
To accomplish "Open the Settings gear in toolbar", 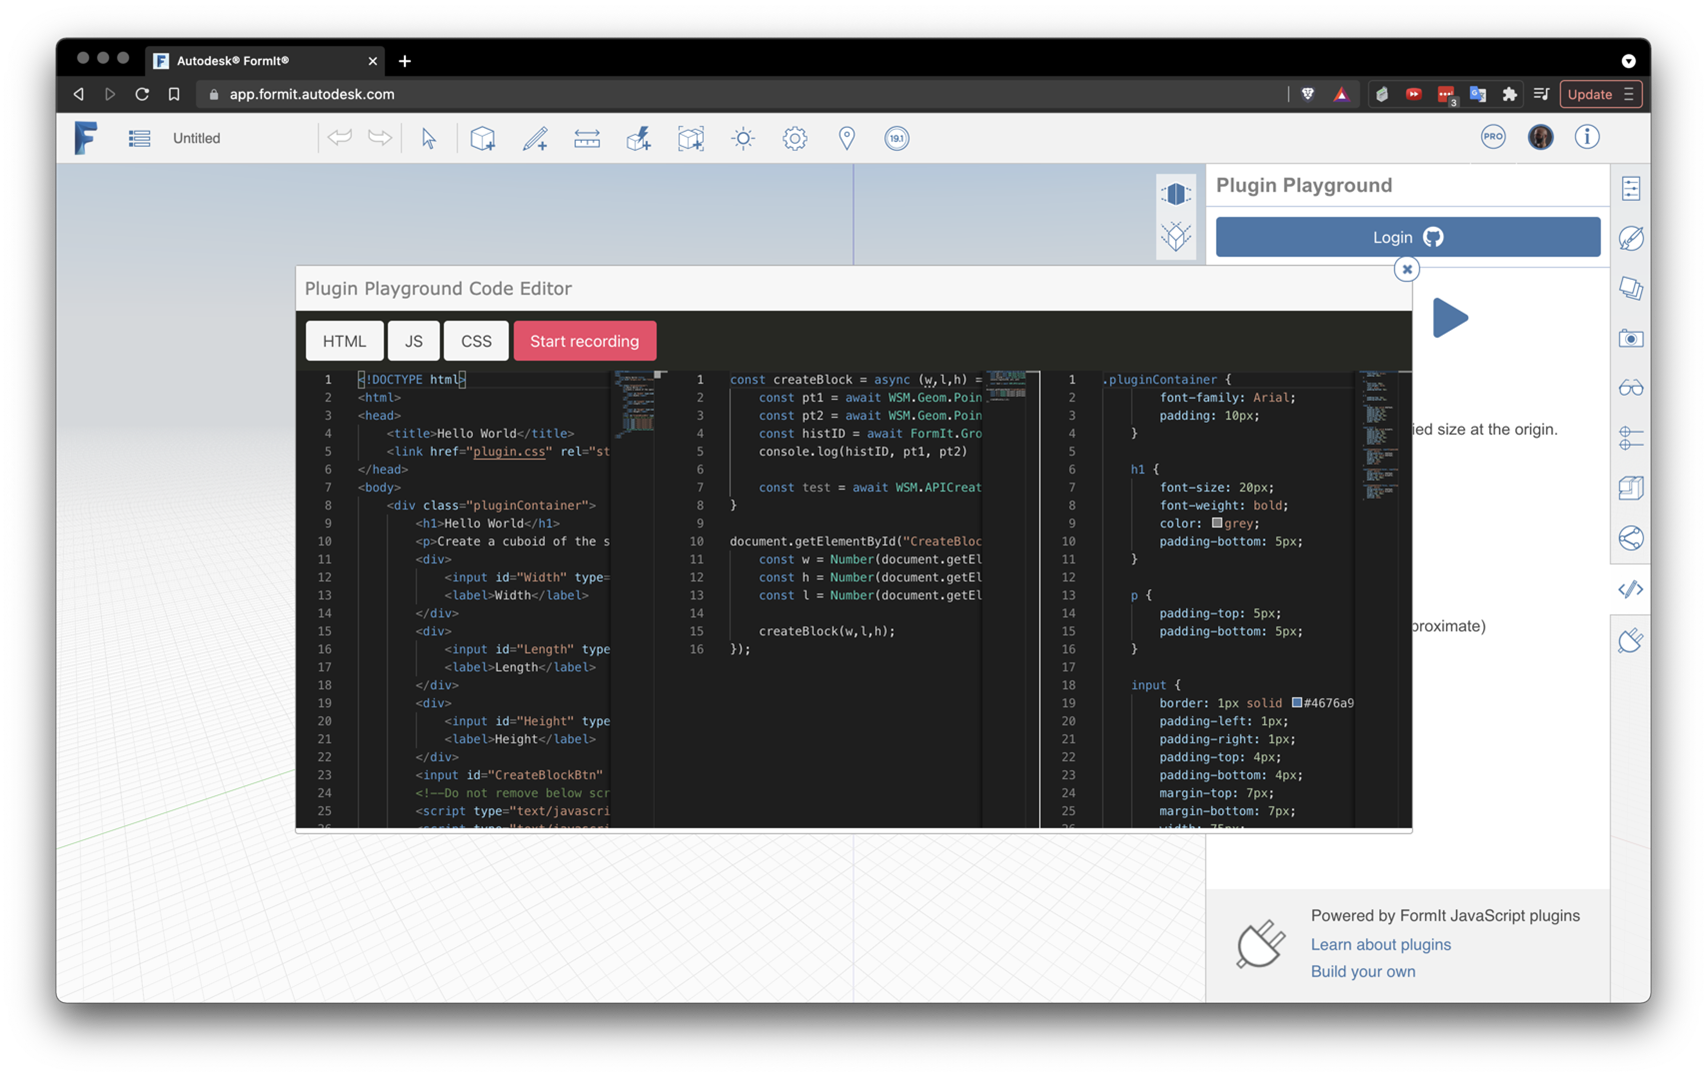I will [795, 138].
